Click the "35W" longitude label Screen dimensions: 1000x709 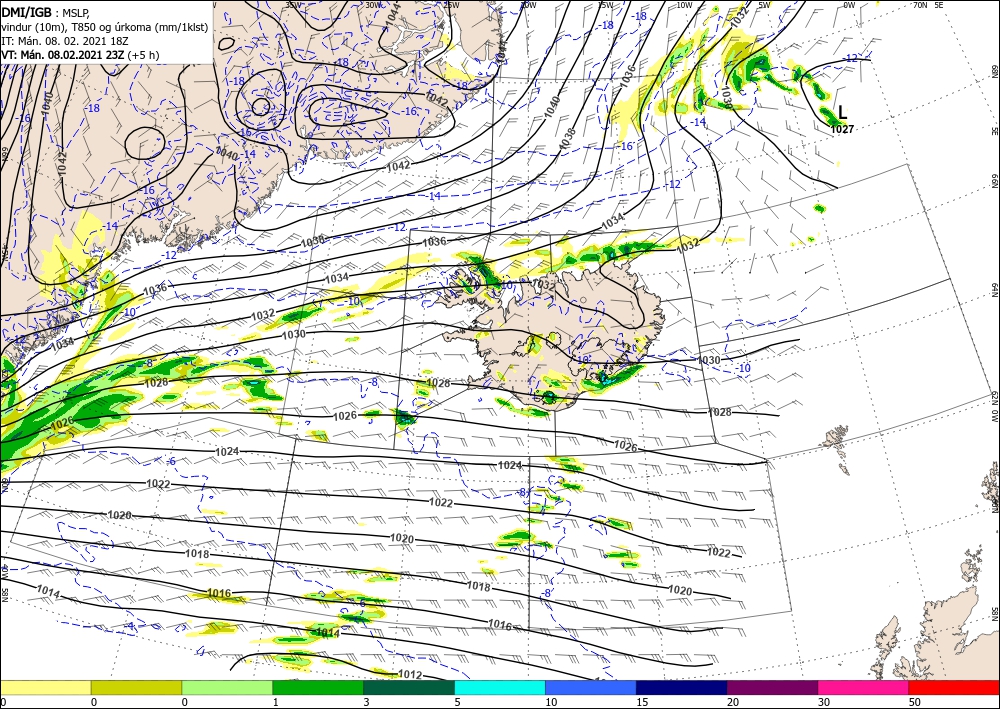point(293,5)
